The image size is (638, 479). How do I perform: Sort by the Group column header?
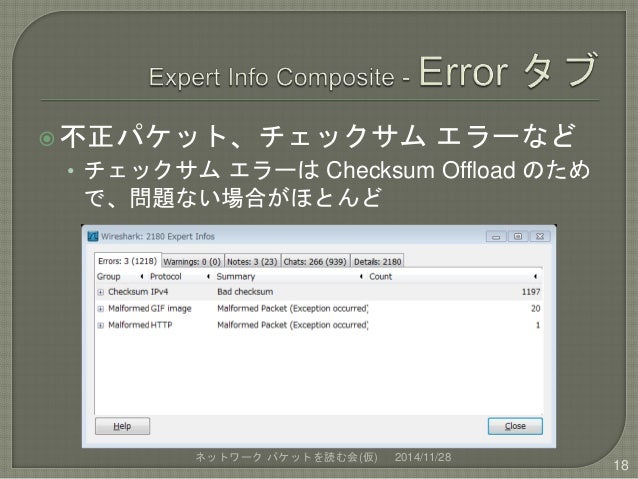coord(120,276)
